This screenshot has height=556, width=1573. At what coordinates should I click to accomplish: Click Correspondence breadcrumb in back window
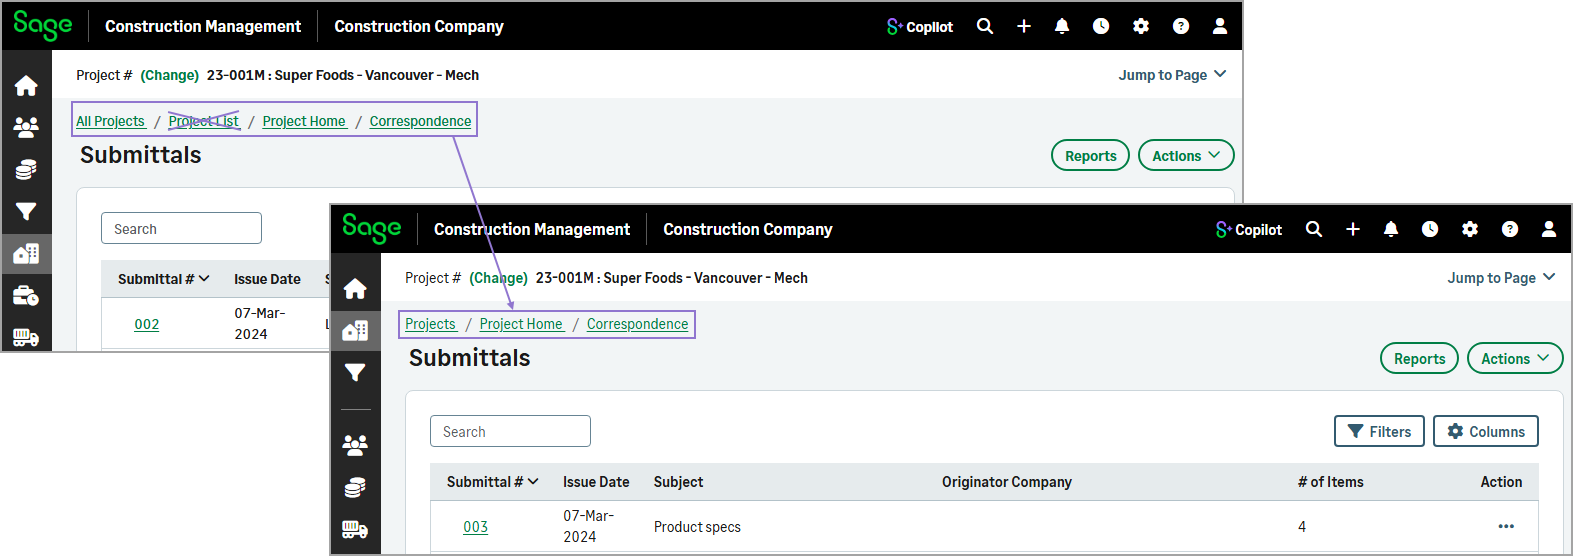click(x=420, y=121)
